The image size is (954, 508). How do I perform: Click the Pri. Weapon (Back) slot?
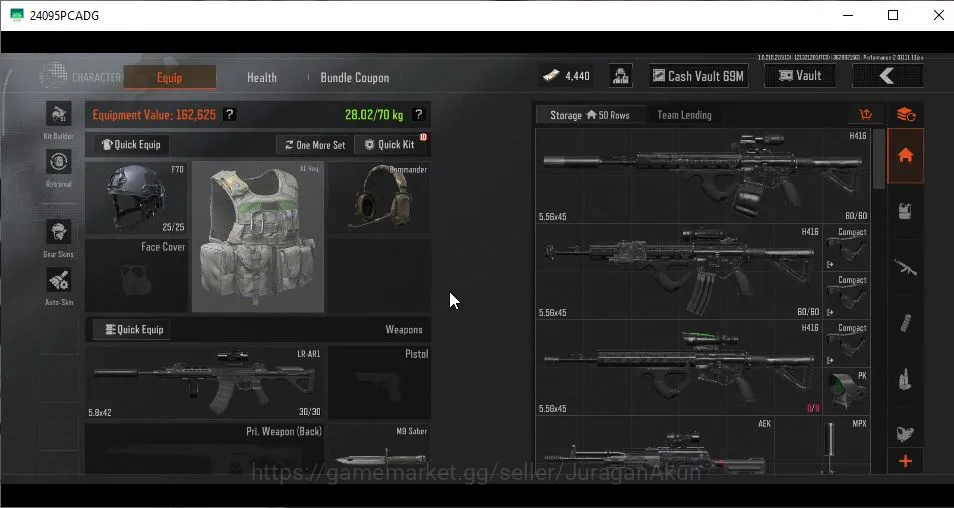pyautogui.click(x=204, y=449)
